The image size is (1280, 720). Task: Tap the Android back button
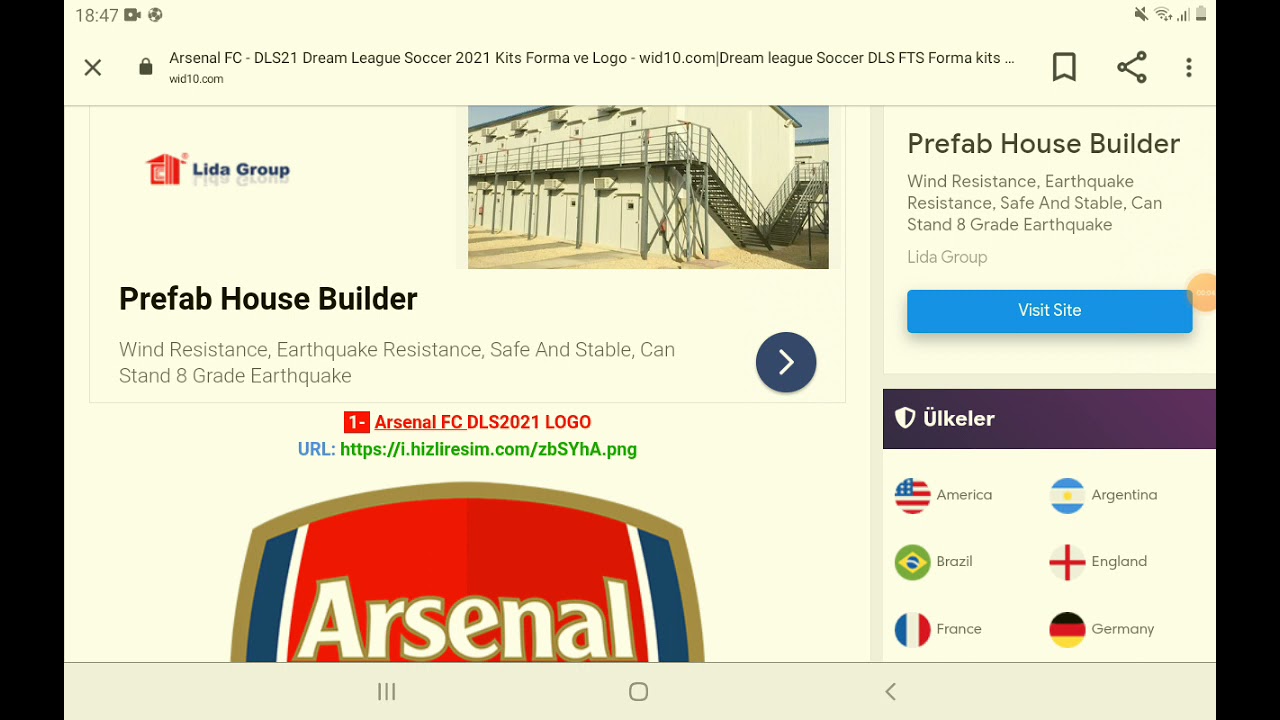coord(891,692)
